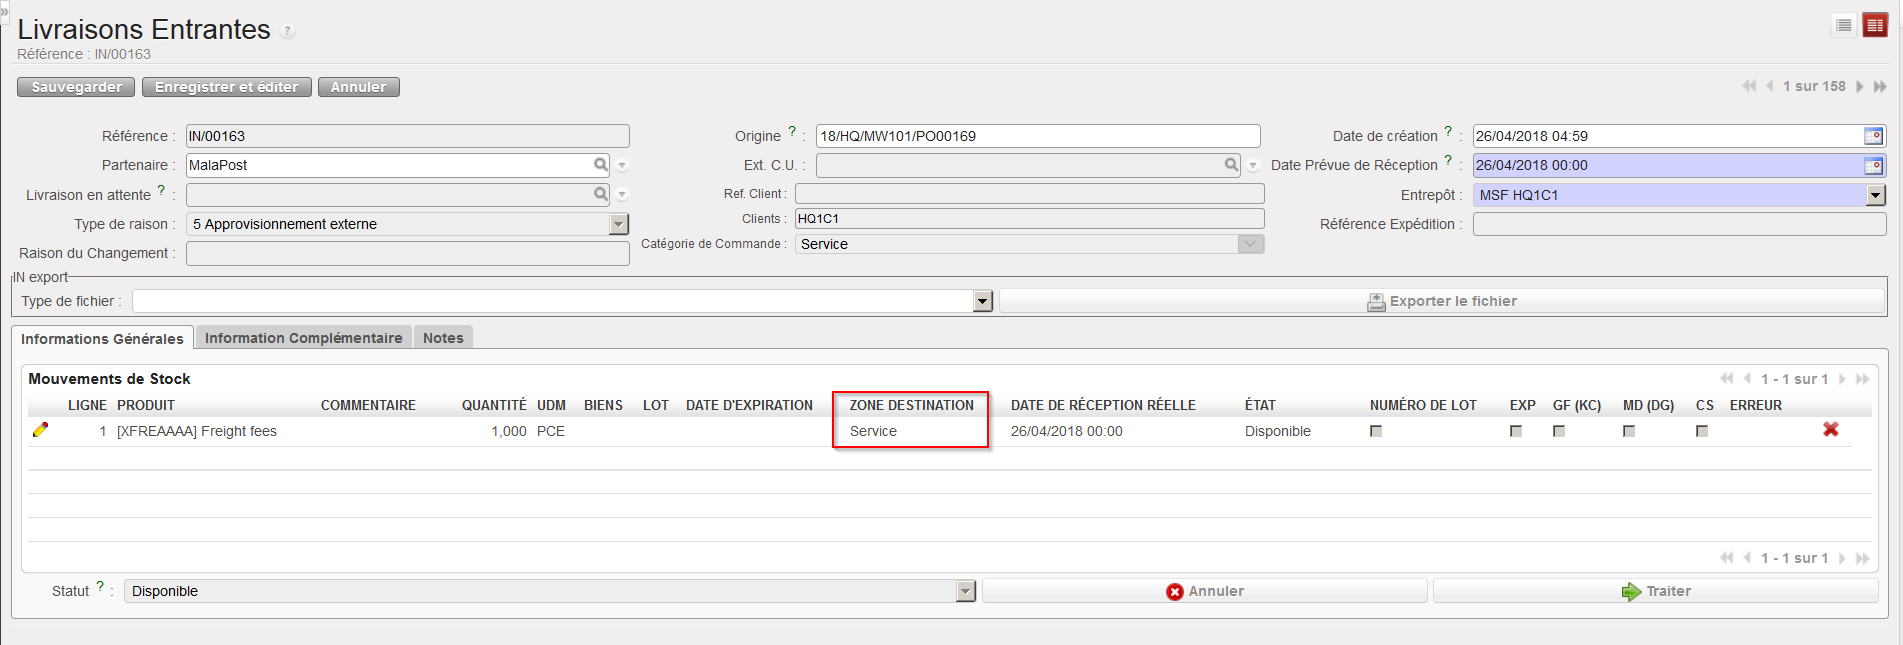Expand the Type de raison dropdown
Image resolution: width=1903 pixels, height=645 pixels.
click(x=619, y=225)
